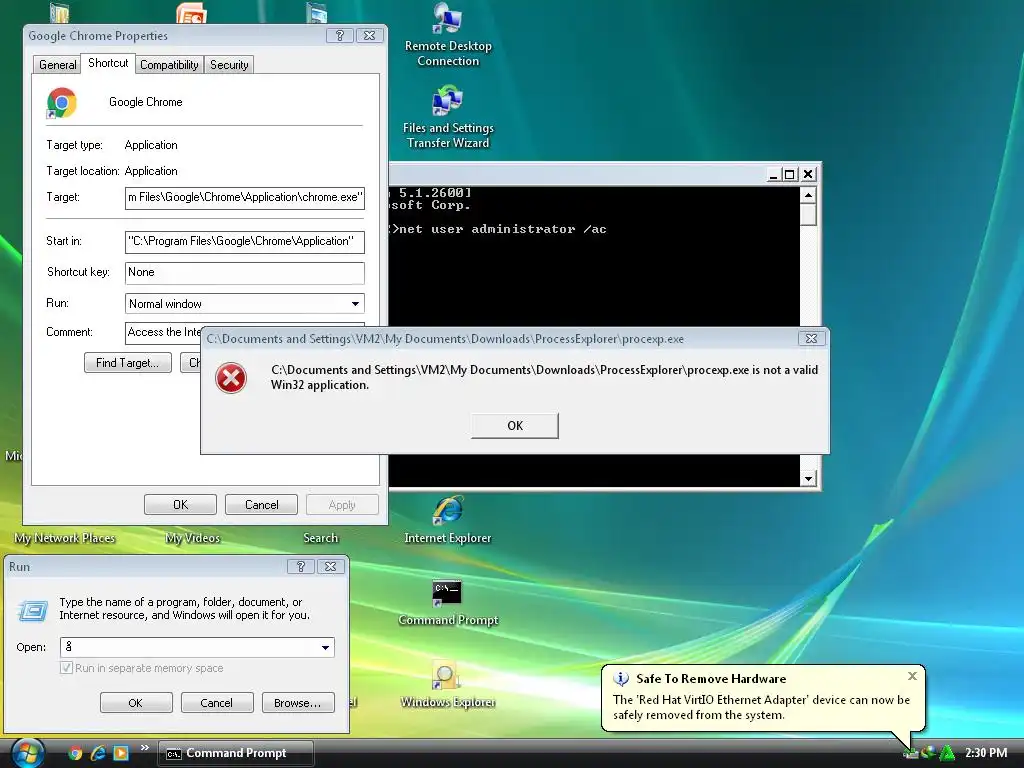
Task: Click the Target path input field
Action: pos(244,198)
